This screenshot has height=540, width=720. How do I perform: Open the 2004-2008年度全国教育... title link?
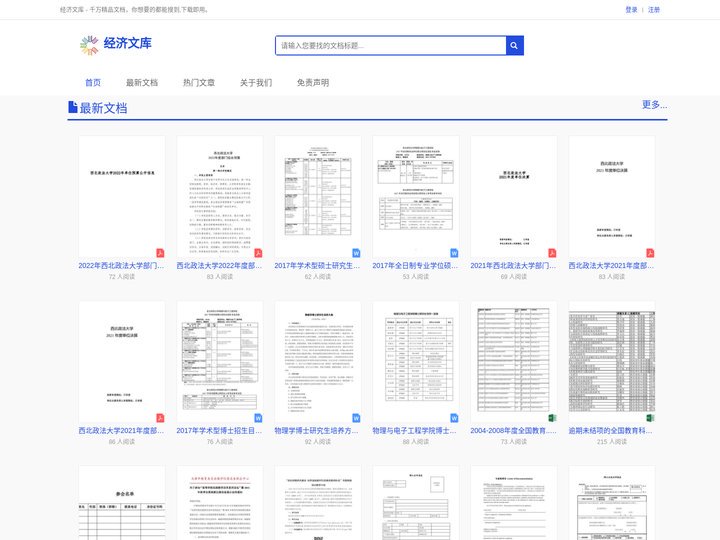pyautogui.click(x=513, y=431)
